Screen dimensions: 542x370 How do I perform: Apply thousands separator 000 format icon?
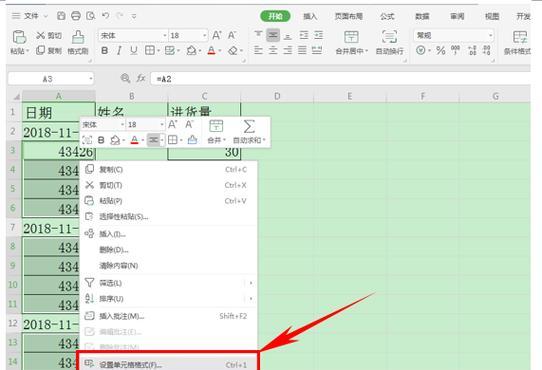pos(455,50)
